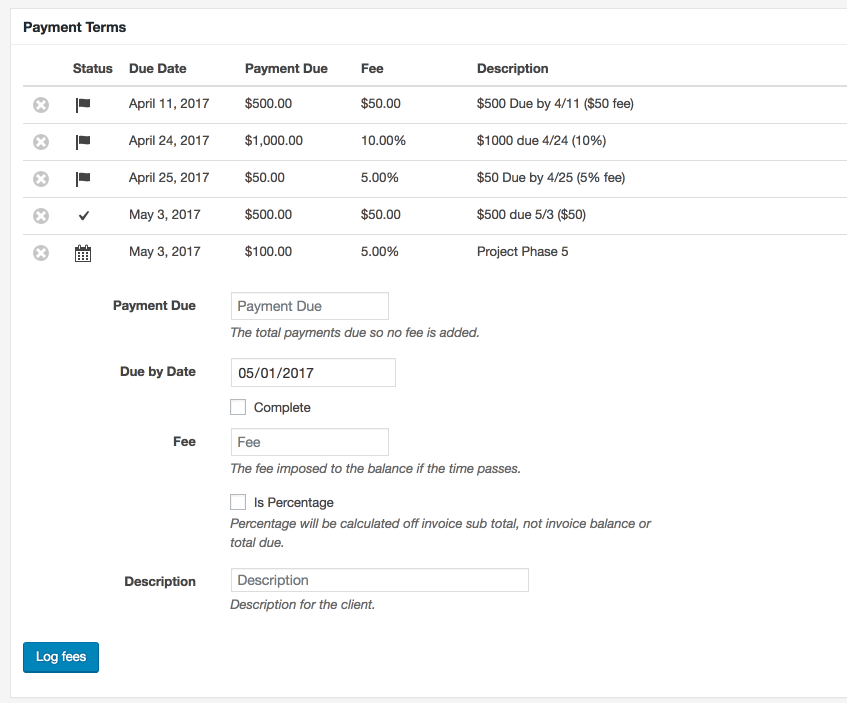Image resolution: width=847 pixels, height=703 pixels.
Task: Remove the $500 due 5/3 term
Action: 41,216
